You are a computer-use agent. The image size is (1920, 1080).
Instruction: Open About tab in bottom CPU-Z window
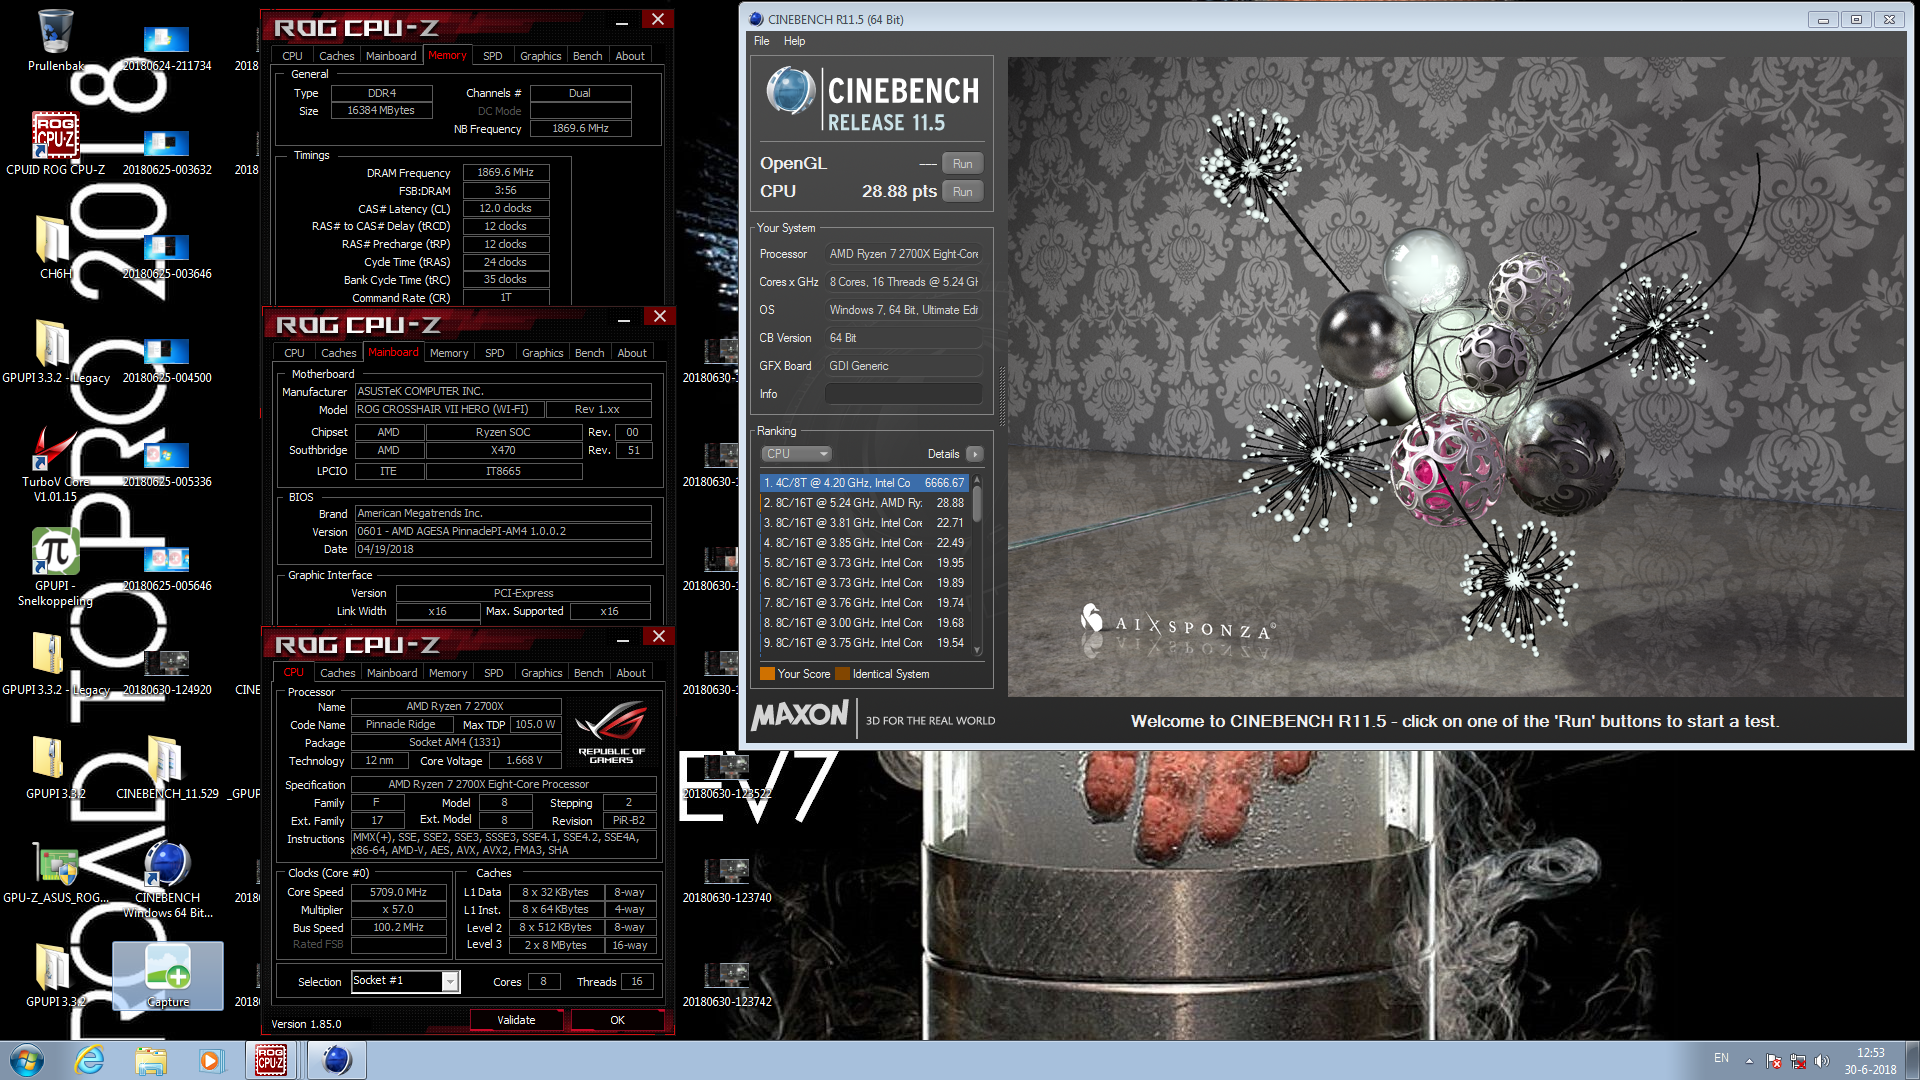tap(631, 673)
